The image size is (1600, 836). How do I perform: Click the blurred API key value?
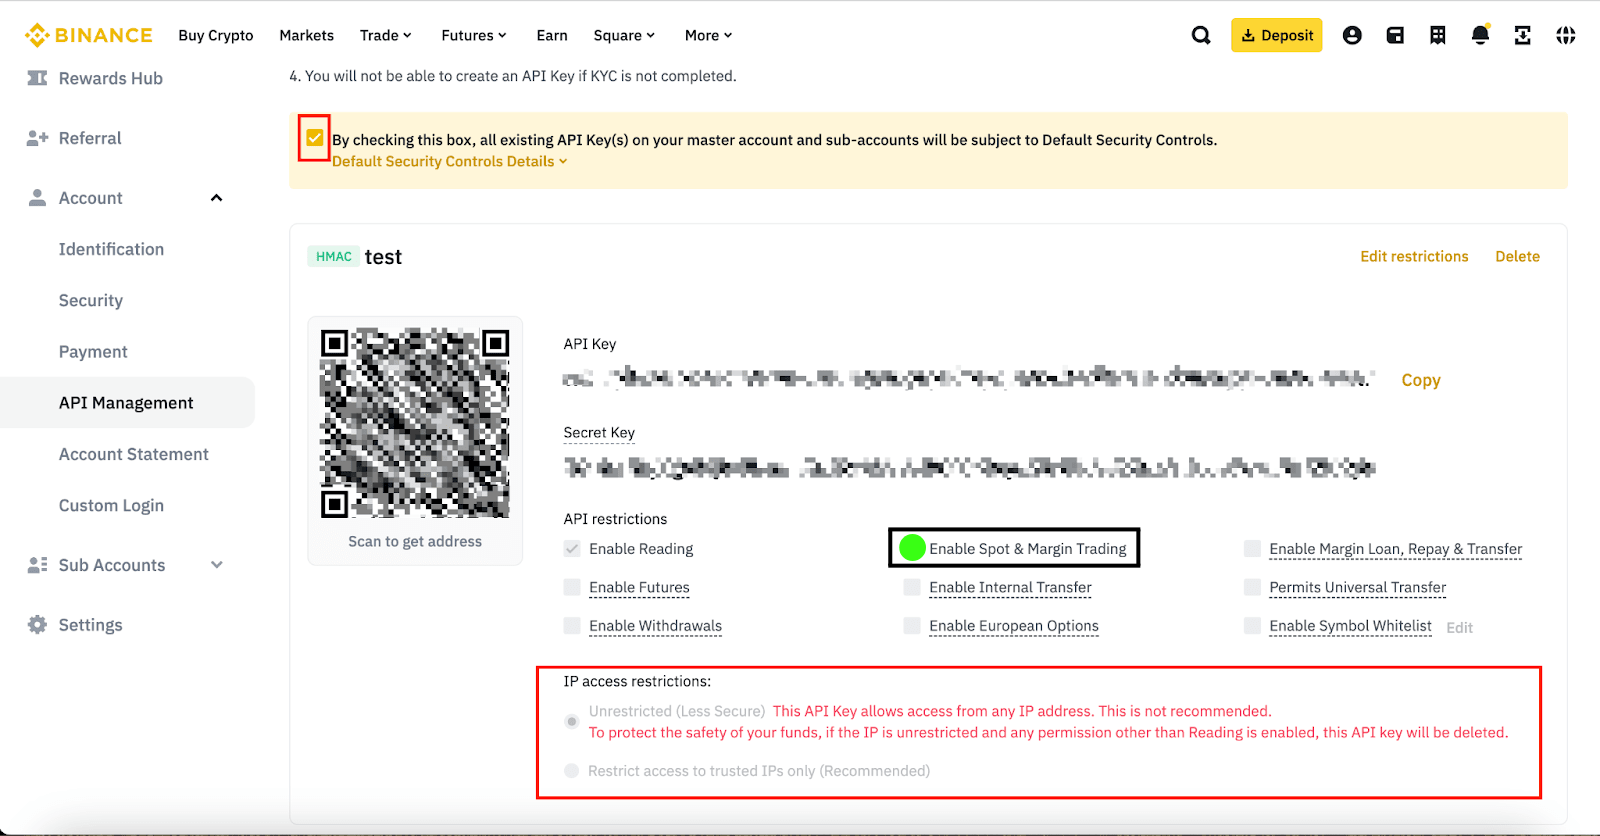point(968,378)
